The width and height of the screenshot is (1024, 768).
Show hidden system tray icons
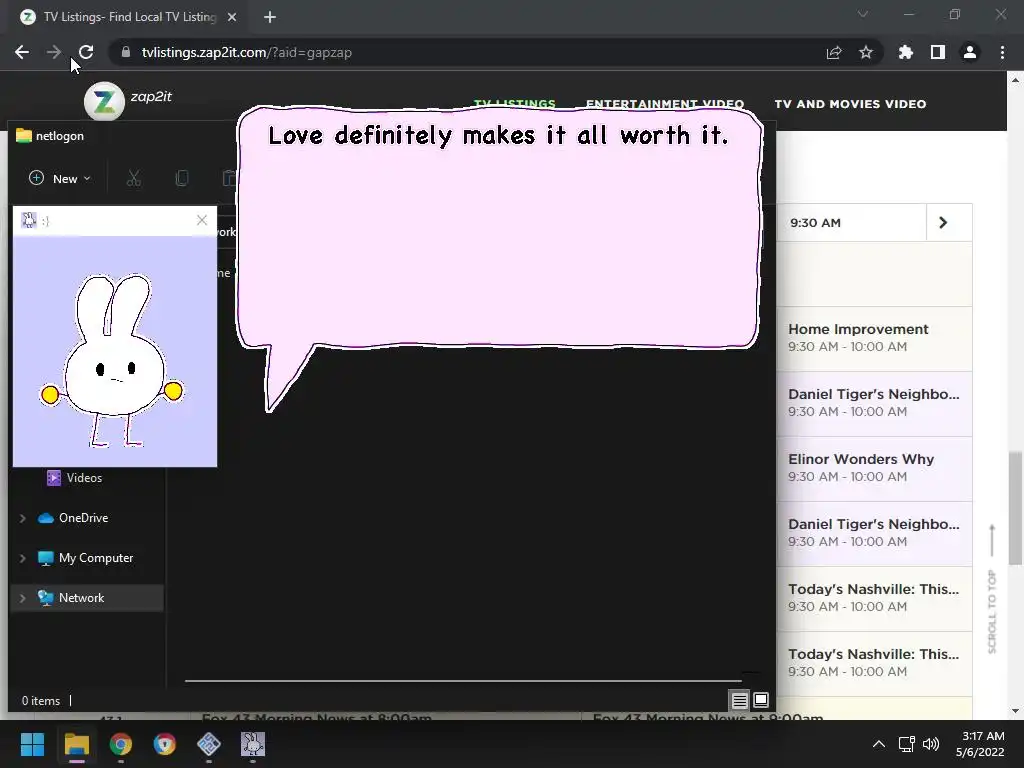[x=879, y=744]
